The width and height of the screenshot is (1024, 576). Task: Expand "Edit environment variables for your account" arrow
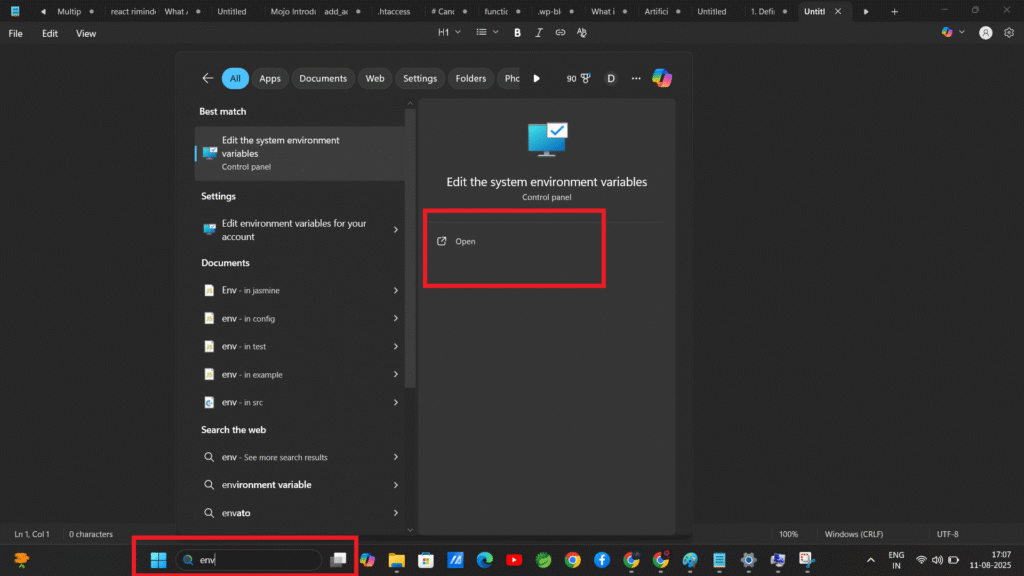[x=396, y=230]
